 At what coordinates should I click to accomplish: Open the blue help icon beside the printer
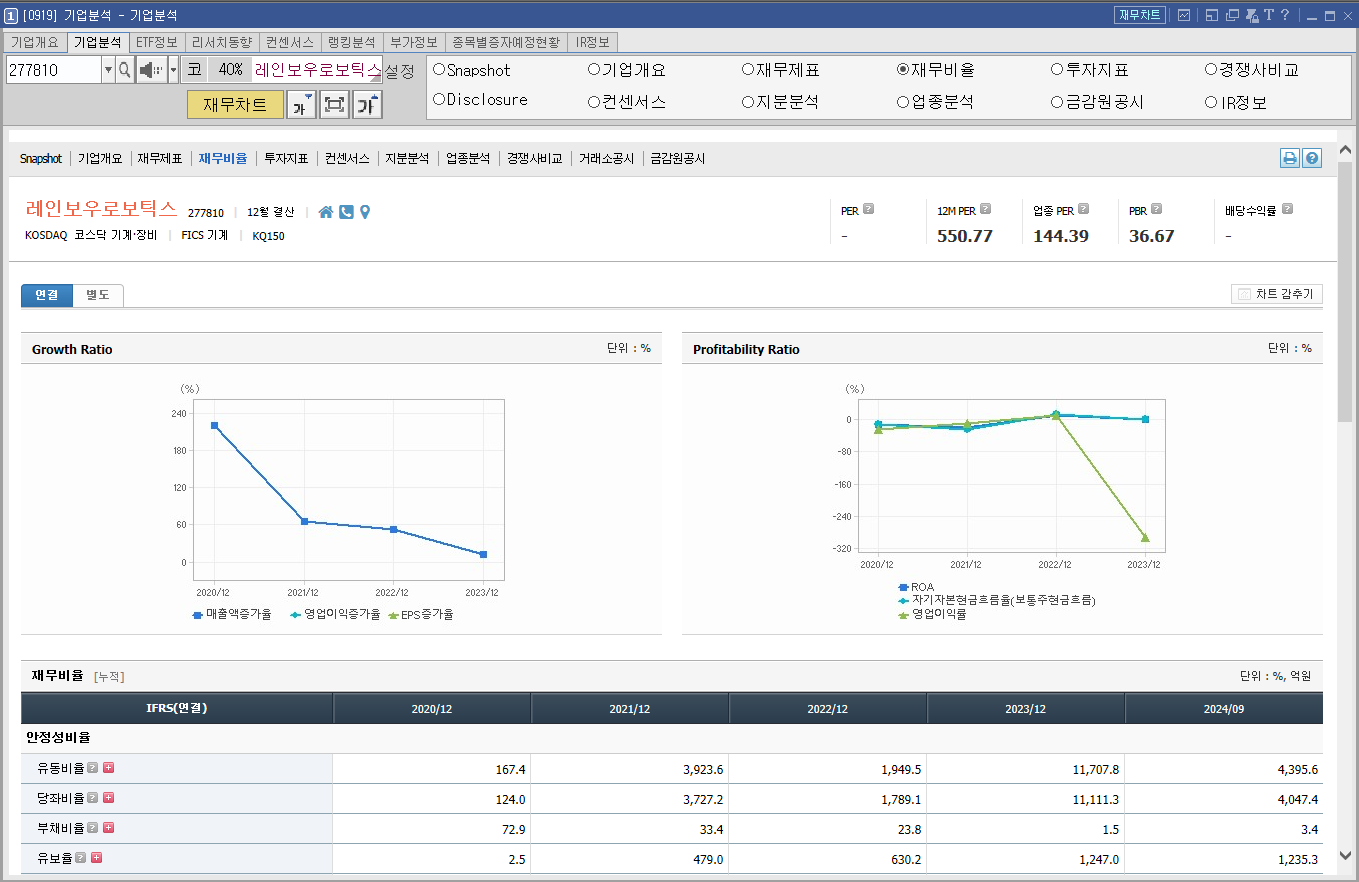[x=1312, y=158]
